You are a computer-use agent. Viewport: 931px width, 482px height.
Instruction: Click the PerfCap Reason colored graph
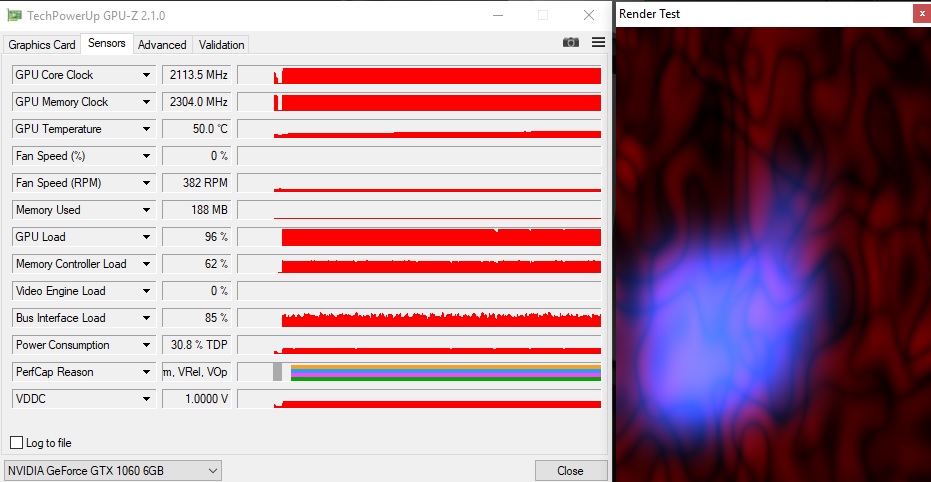pyautogui.click(x=419, y=372)
